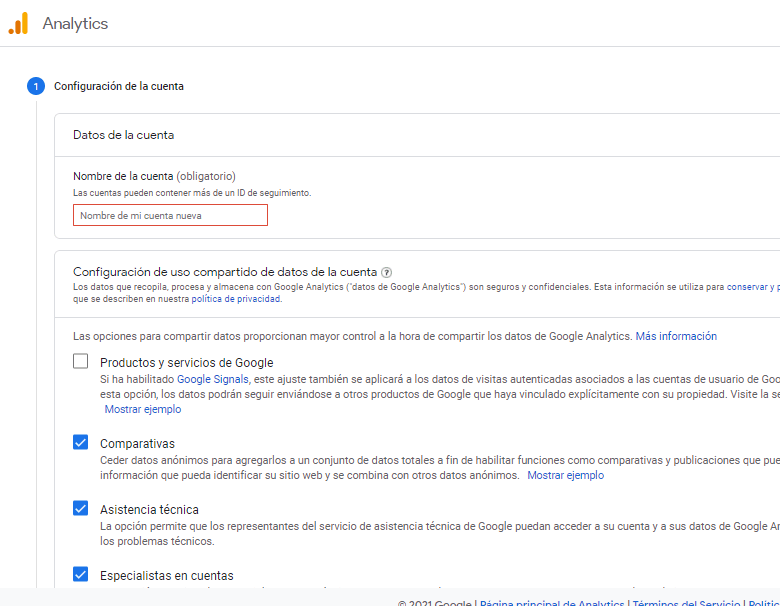
Task: Open Términos del Servicio footer link
Action: [686, 603]
